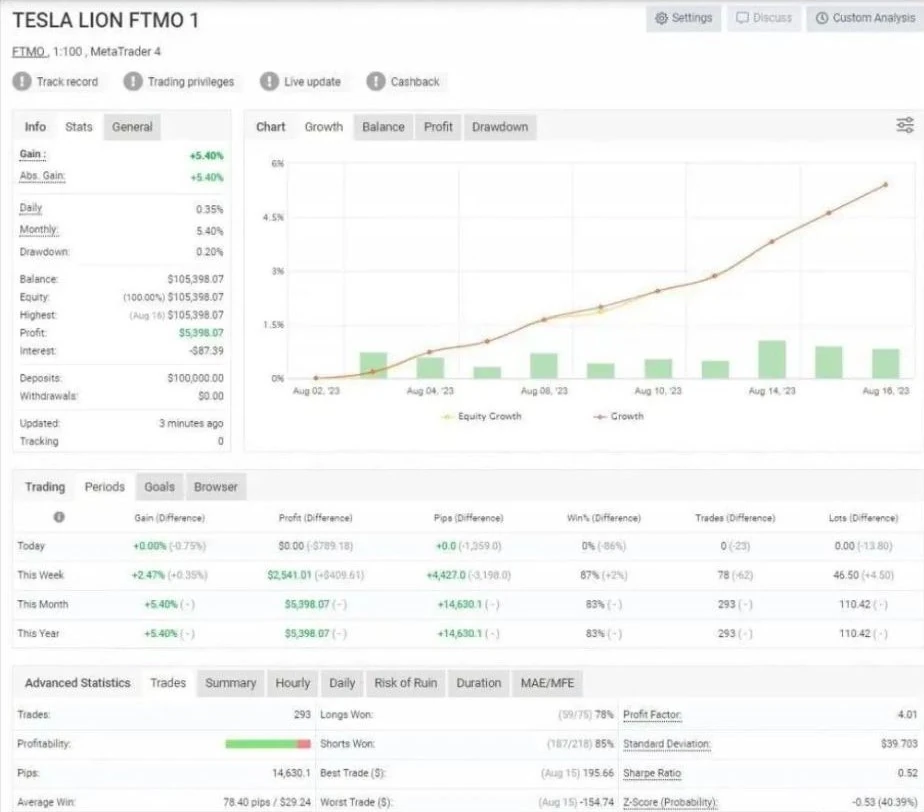Click the Profit Factor label link
924x812 pixels.
(x=652, y=715)
